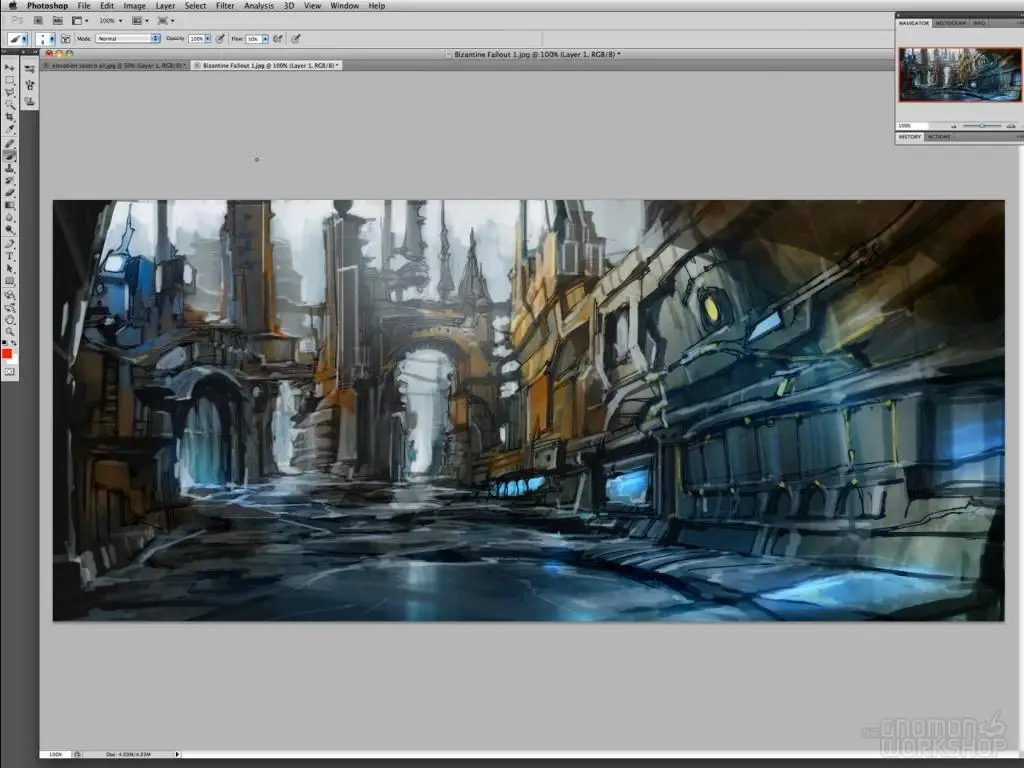Select the Dodge tool
Image resolution: width=1024 pixels, height=768 pixels.
10,230
